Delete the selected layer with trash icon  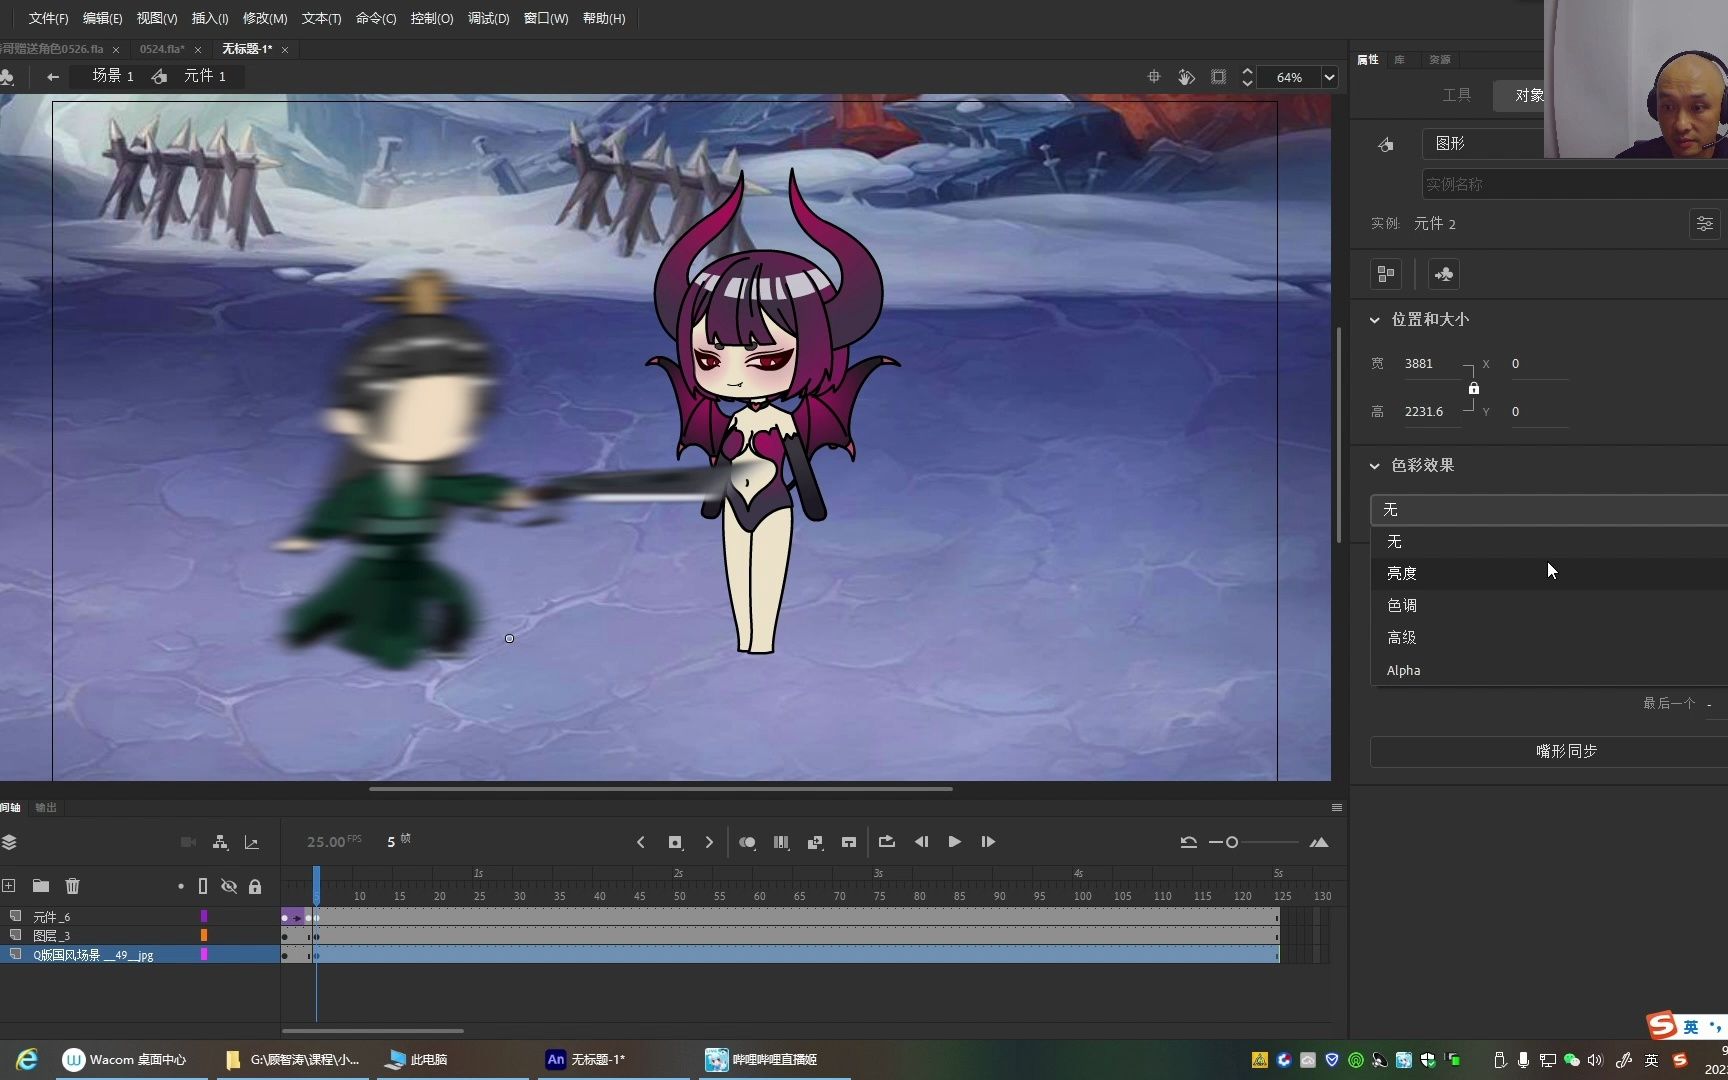[73, 886]
